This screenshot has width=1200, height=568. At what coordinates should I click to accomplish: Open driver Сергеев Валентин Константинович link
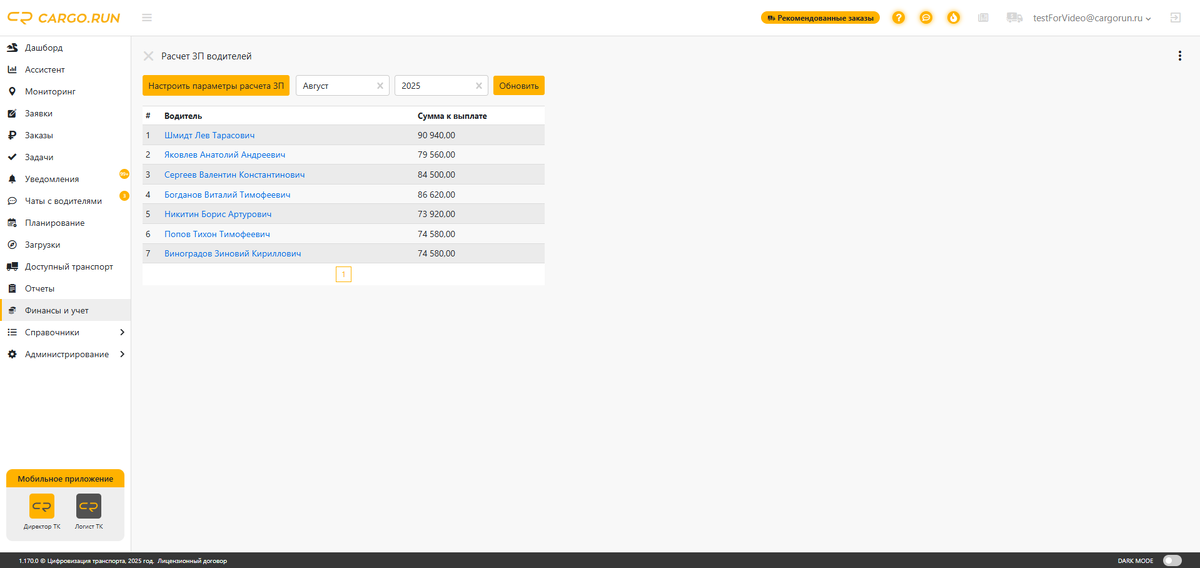click(x=235, y=174)
